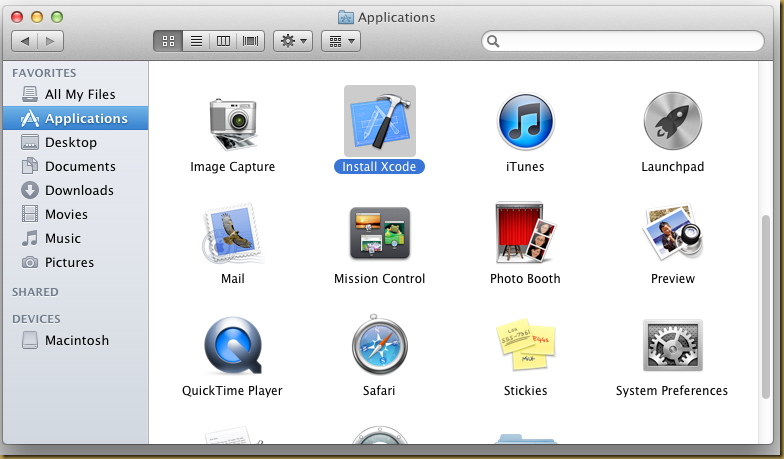The height and width of the screenshot is (459, 784).
Task: Select the Mission Control icon
Action: [x=379, y=235]
